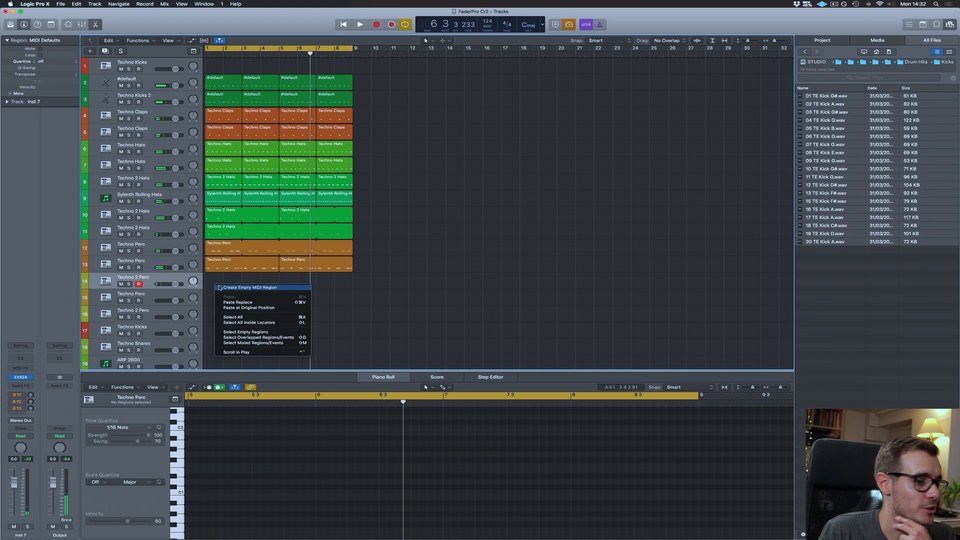Solo the Techno Kicks 2 track
960x540 pixels.
click(129, 102)
